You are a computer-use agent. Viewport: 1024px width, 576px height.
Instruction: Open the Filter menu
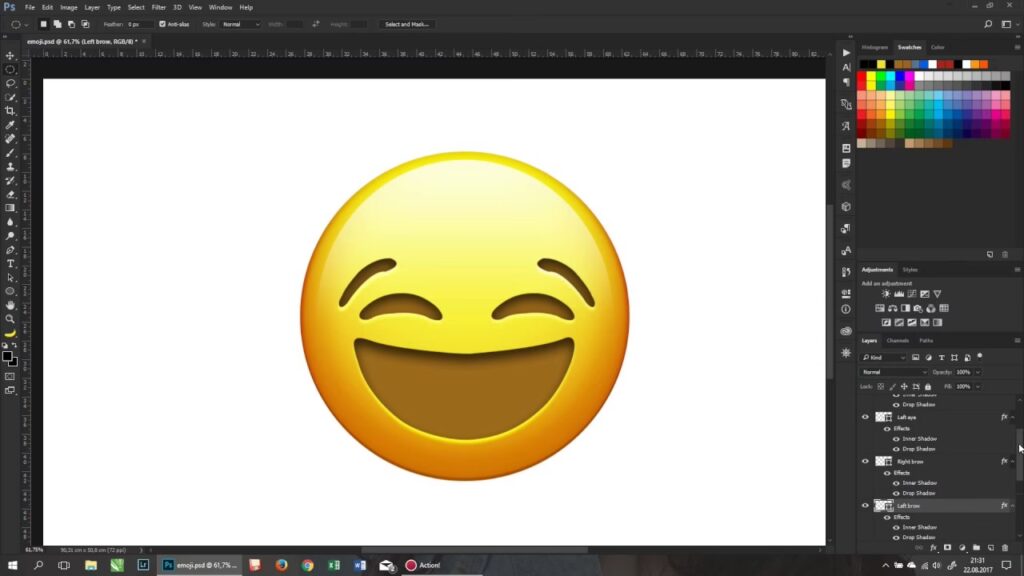click(159, 7)
